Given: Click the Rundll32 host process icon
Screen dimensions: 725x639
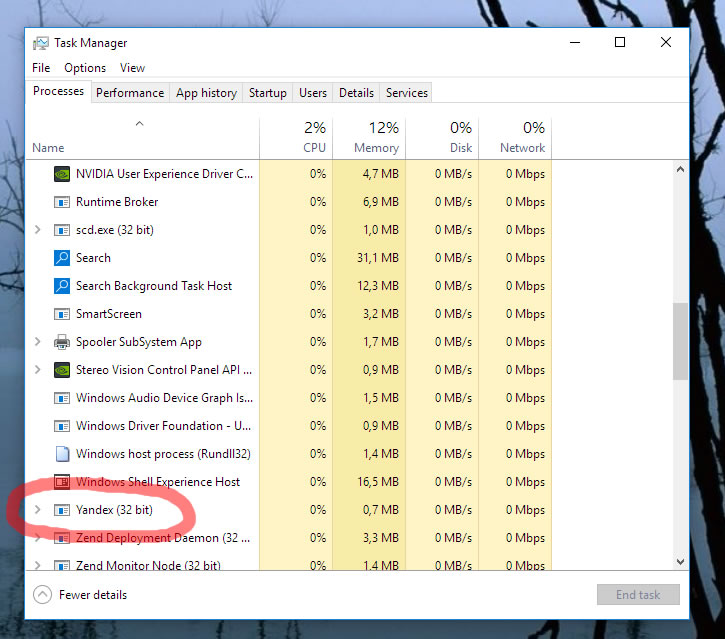Looking at the screenshot, I should (x=62, y=454).
